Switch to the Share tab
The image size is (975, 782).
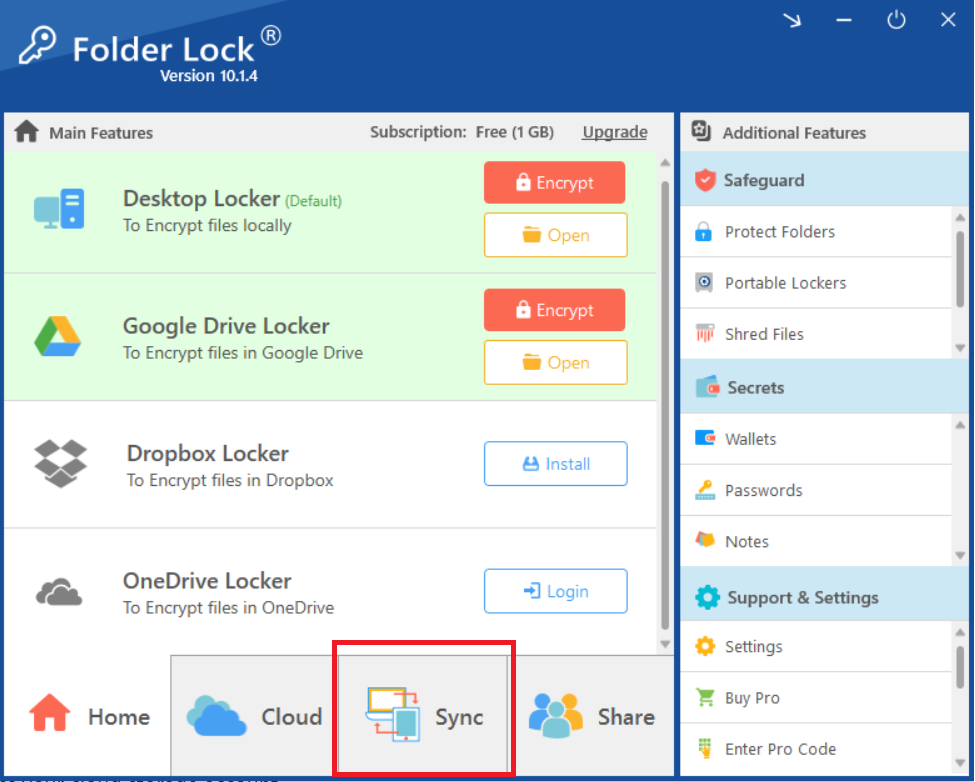click(x=592, y=716)
